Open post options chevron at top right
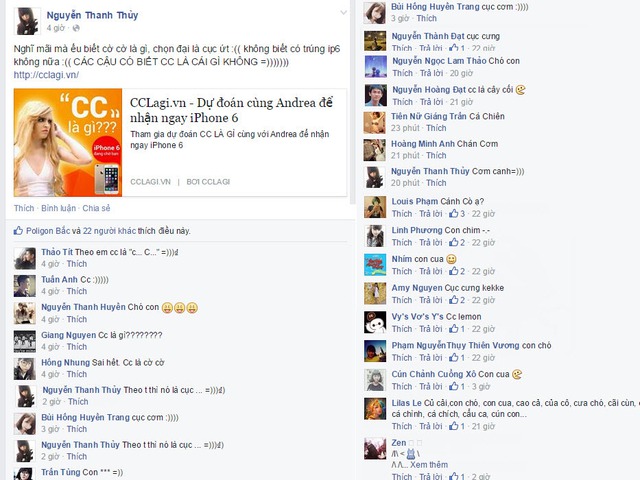Viewport: 640px width, 480px height. [344, 13]
